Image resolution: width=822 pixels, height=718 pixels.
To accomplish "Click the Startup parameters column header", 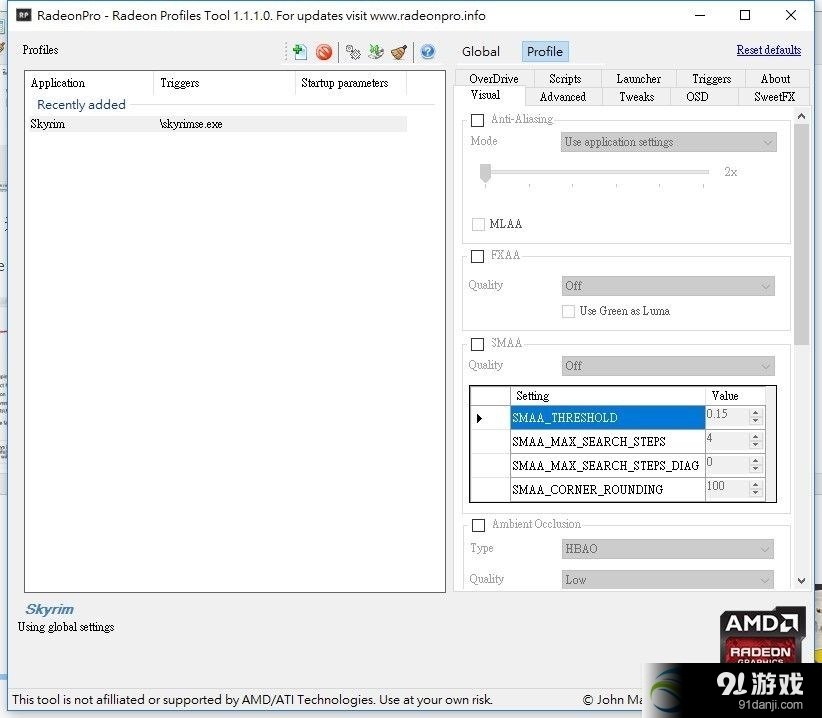I will (x=351, y=83).
